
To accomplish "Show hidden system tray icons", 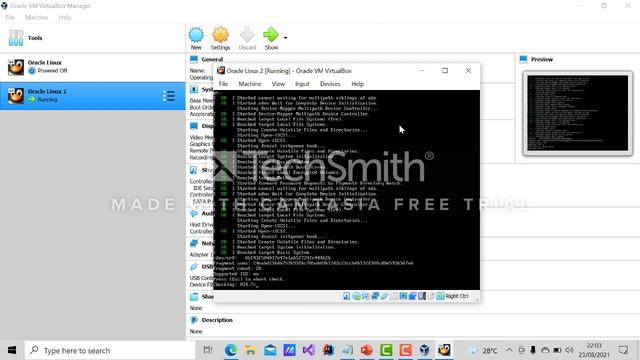I will point(509,350).
